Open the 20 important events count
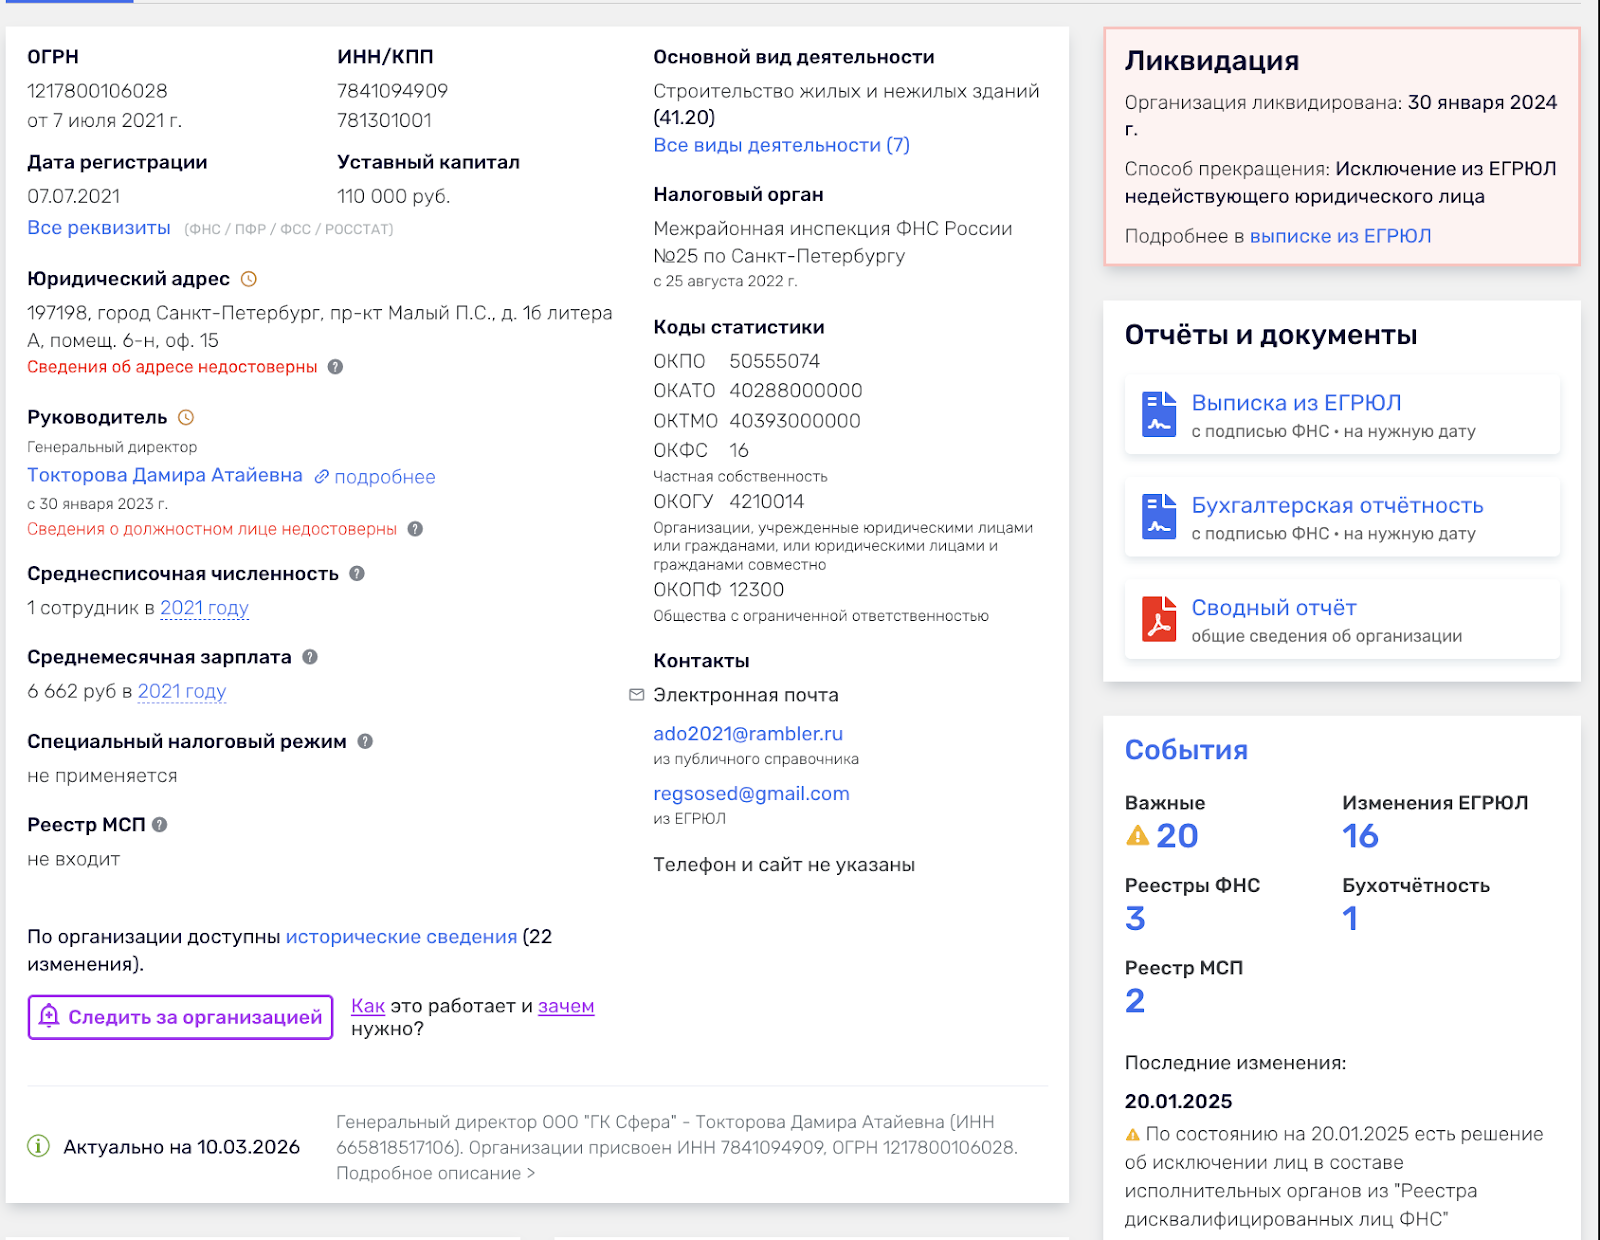Image resolution: width=1600 pixels, height=1240 pixels. tap(1176, 836)
